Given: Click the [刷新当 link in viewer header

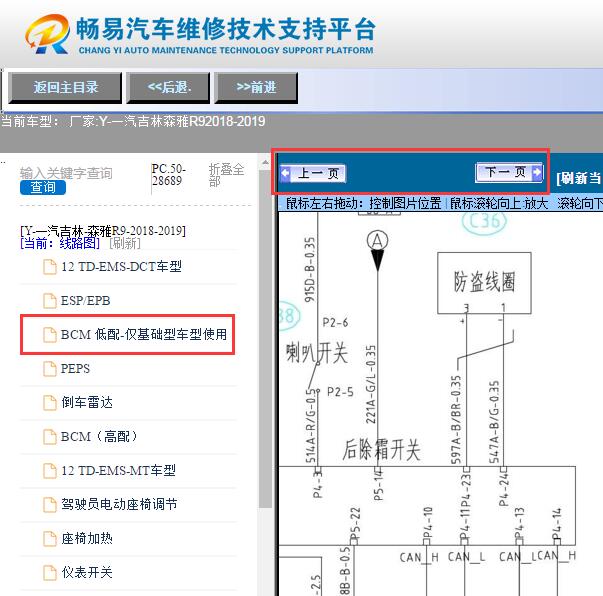Looking at the screenshot, I should pyautogui.click(x=579, y=178).
